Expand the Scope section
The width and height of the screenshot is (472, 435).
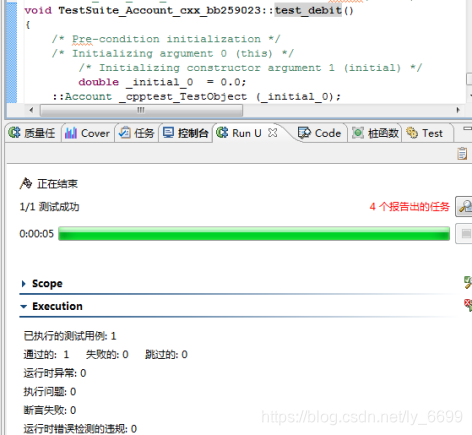coord(23,284)
